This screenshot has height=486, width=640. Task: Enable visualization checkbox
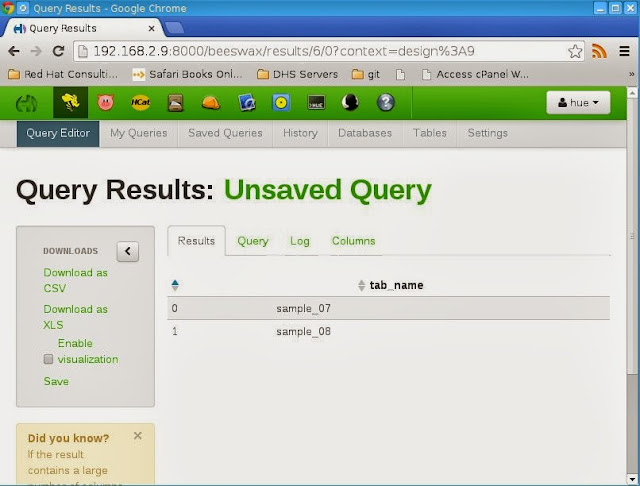pyautogui.click(x=48, y=359)
